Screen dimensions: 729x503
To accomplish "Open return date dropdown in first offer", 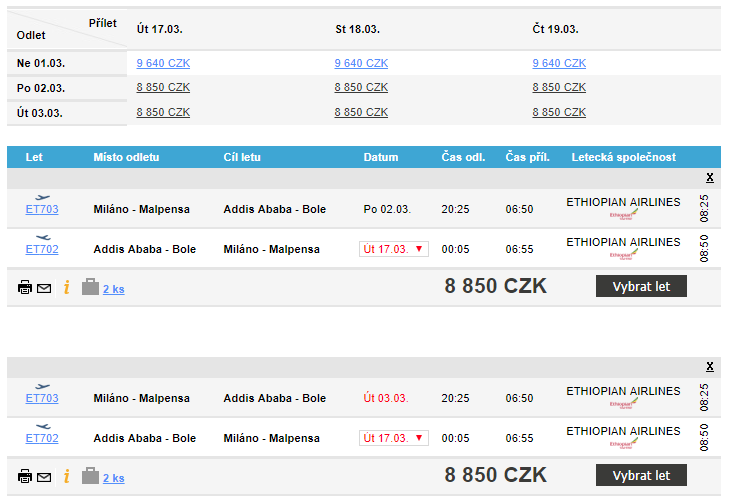I will [x=394, y=249].
